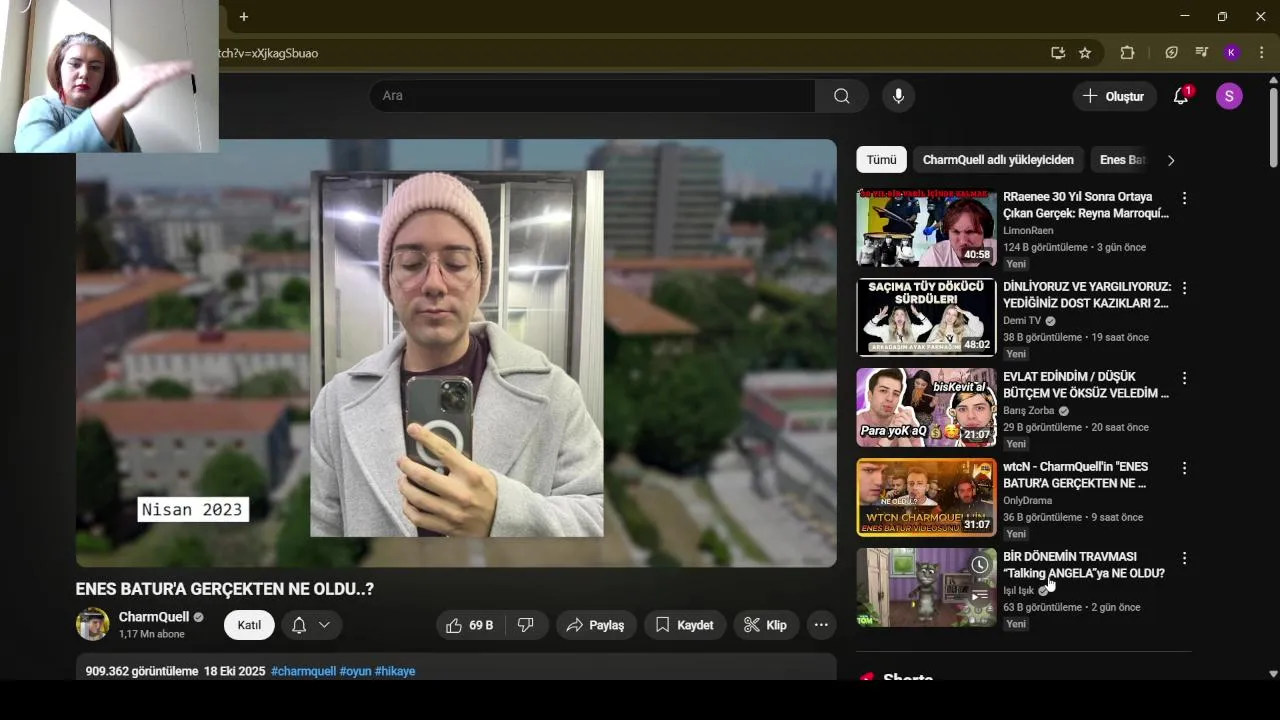Create a clip with Klip button

tap(765, 625)
